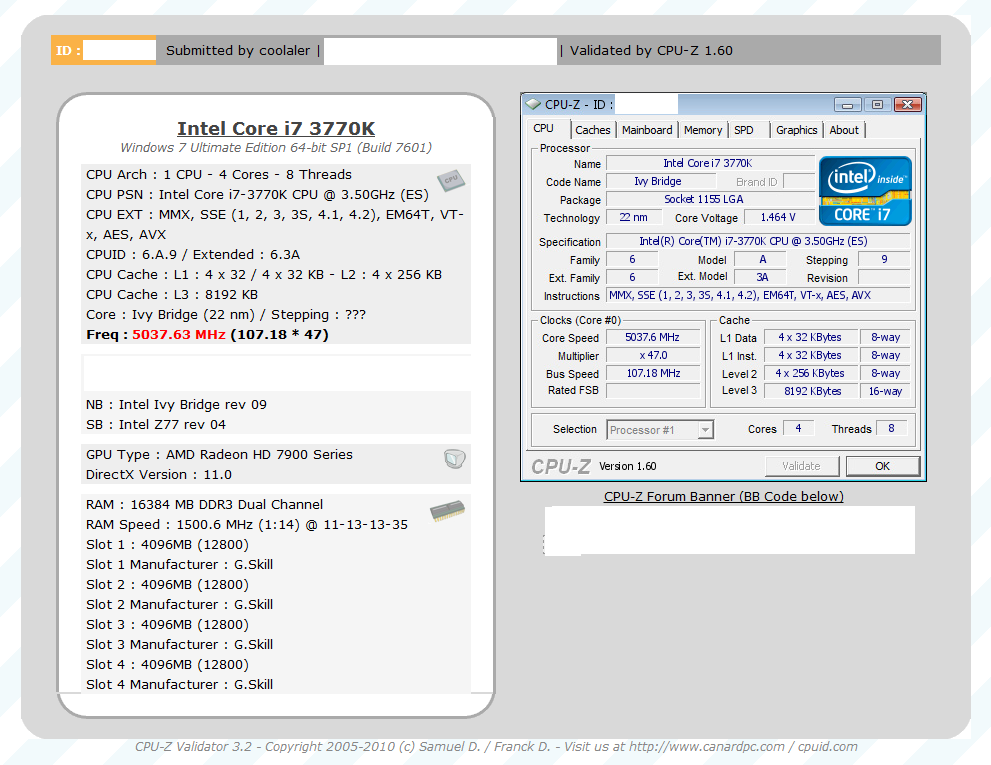Image resolution: width=991 pixels, height=765 pixels.
Task: Click the Ext. Model 3A value
Action: click(x=762, y=277)
